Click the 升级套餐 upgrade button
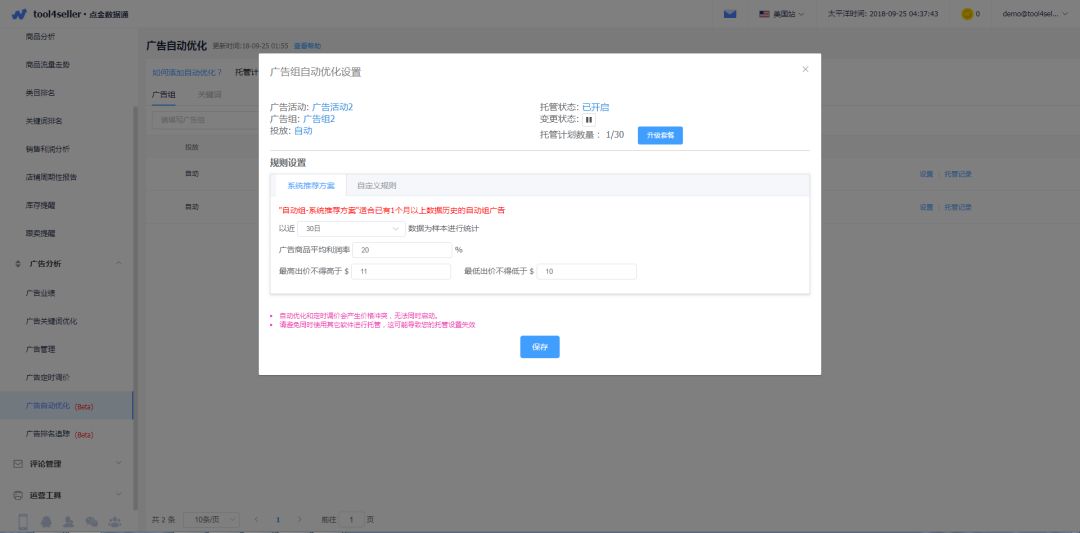Screen dimensions: 1080x533 660,135
